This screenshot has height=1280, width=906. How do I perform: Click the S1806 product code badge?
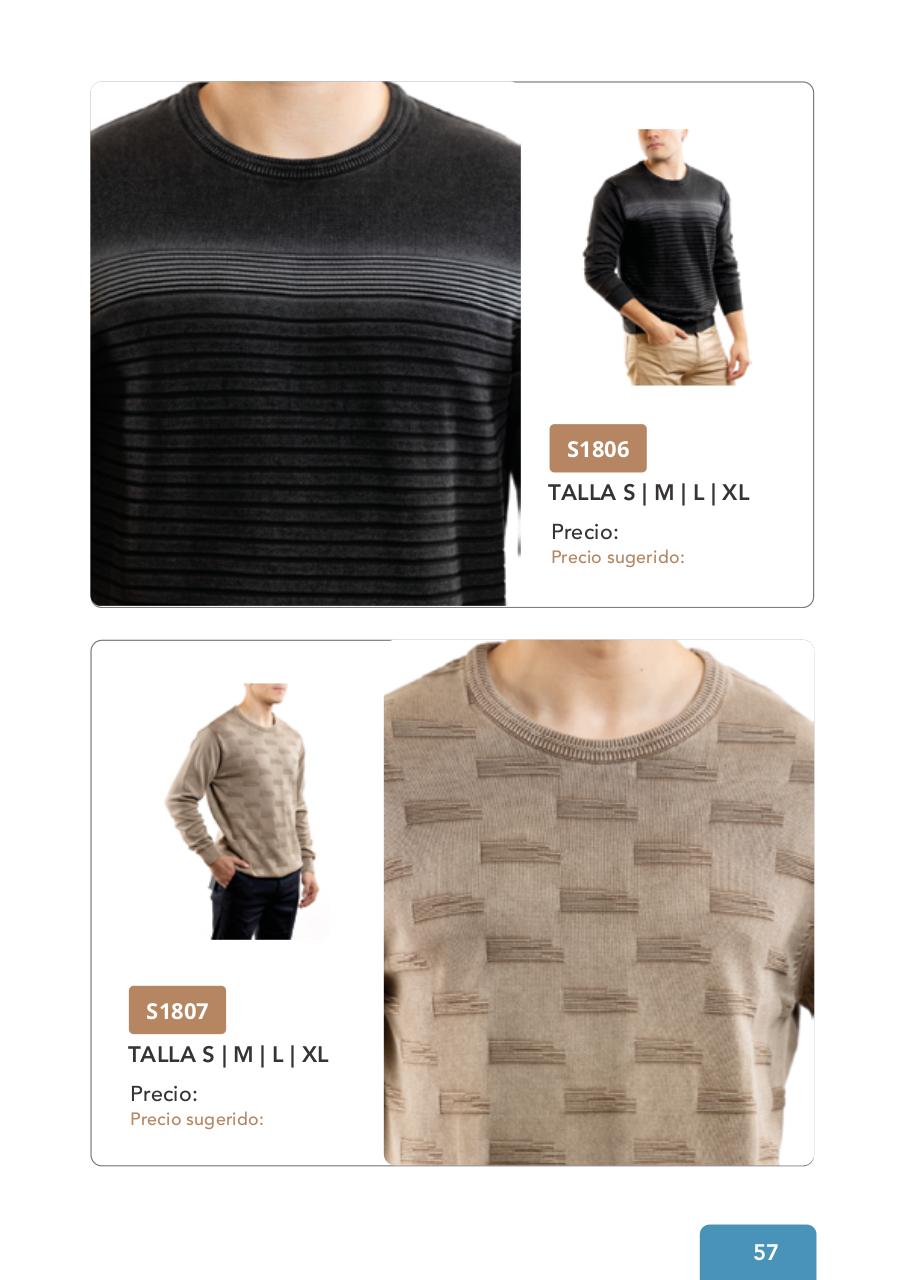(x=598, y=448)
